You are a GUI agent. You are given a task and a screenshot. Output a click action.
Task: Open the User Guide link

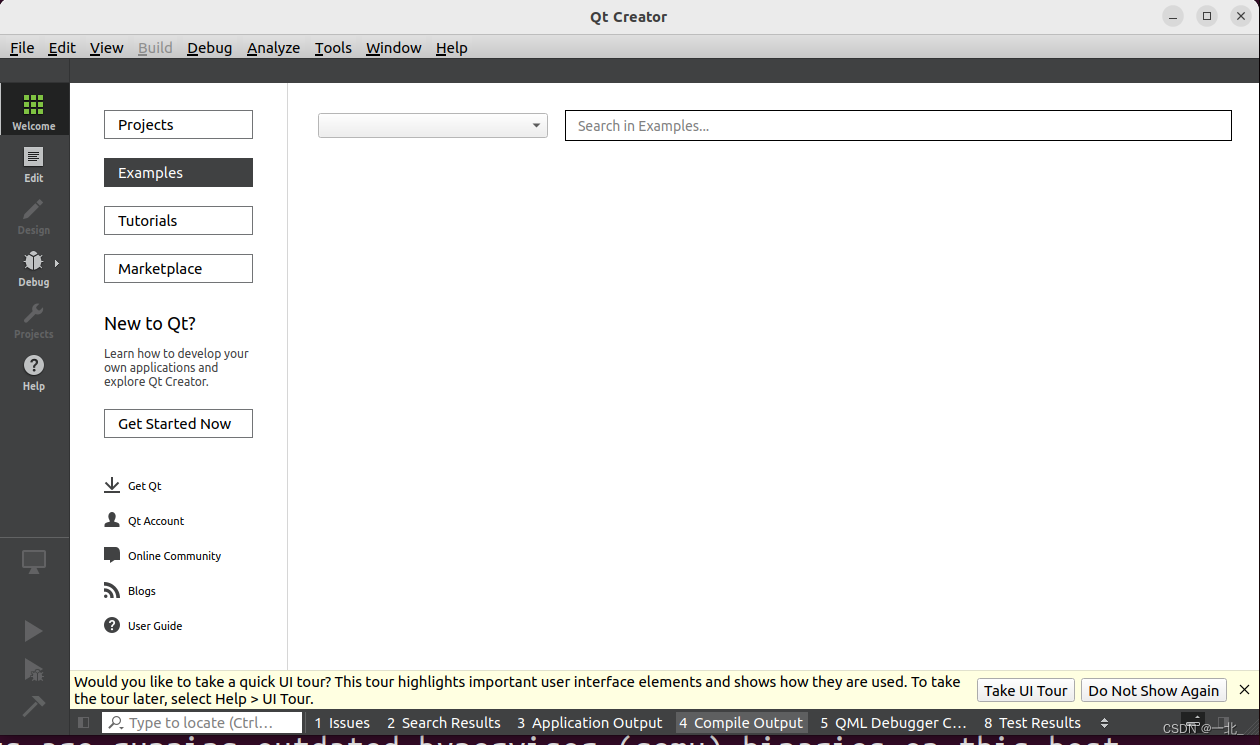pyautogui.click(x=155, y=626)
